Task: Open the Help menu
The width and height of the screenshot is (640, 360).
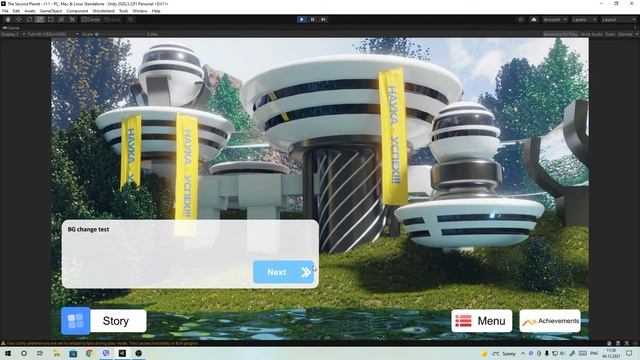Action: pos(156,11)
